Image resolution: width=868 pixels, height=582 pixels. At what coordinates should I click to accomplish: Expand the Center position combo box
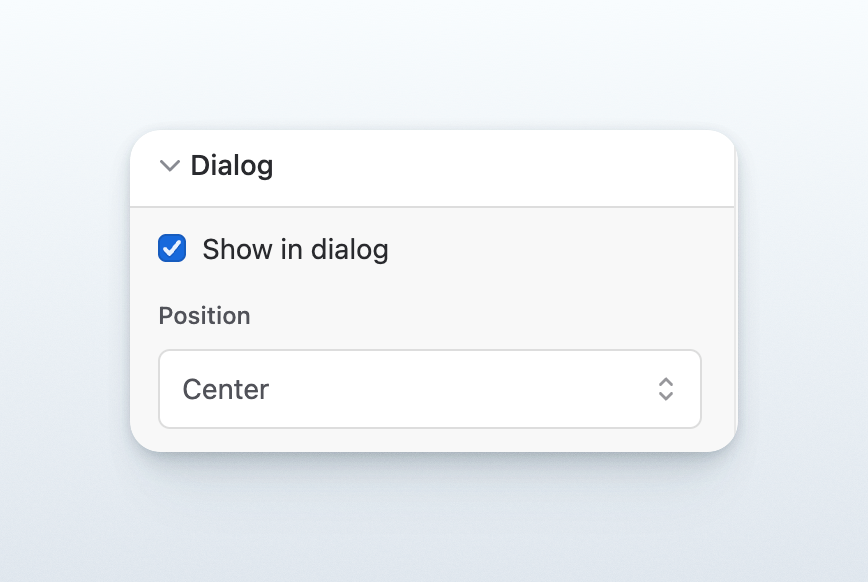point(430,389)
